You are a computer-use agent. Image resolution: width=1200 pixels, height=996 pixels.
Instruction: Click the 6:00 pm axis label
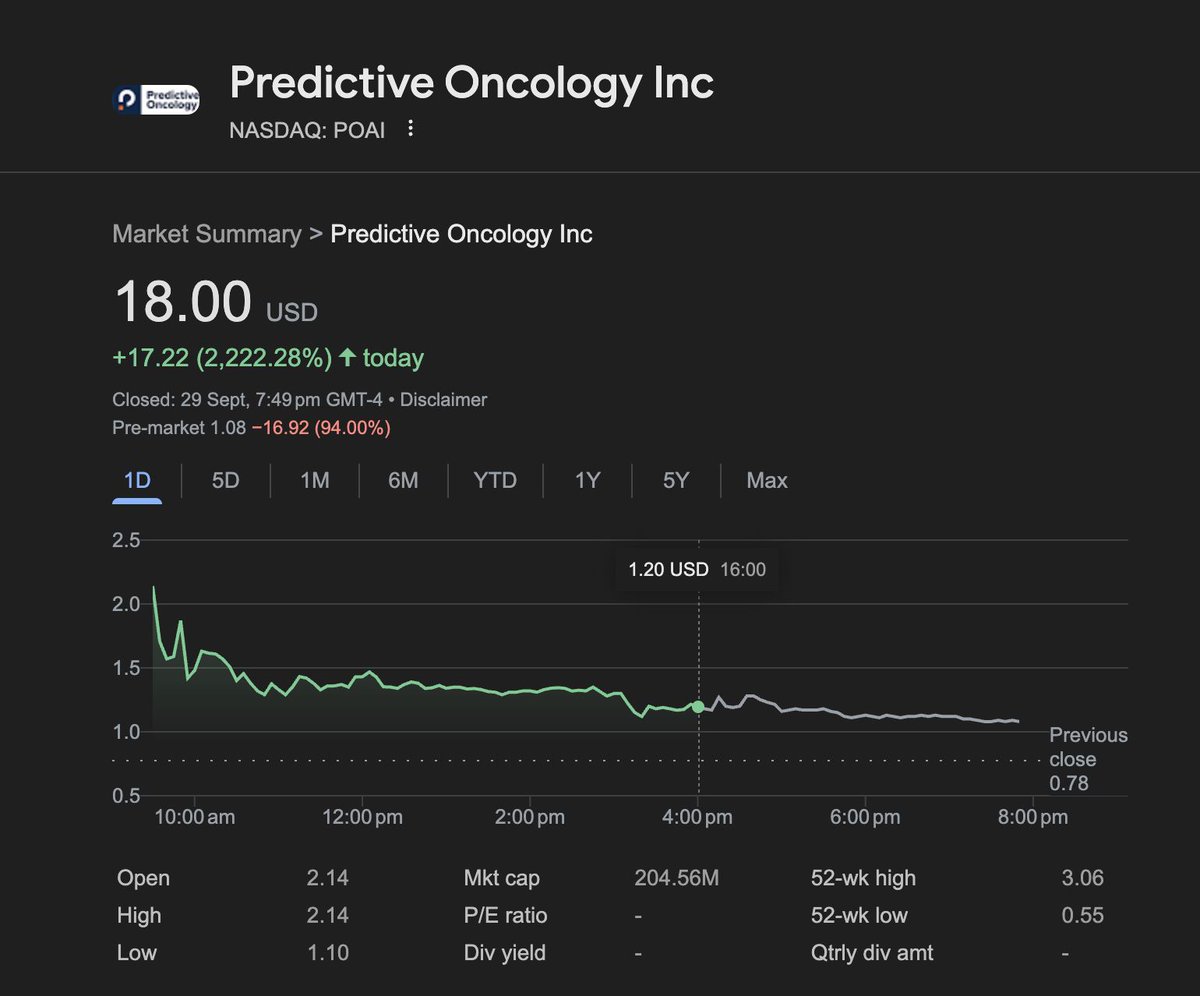(x=866, y=817)
